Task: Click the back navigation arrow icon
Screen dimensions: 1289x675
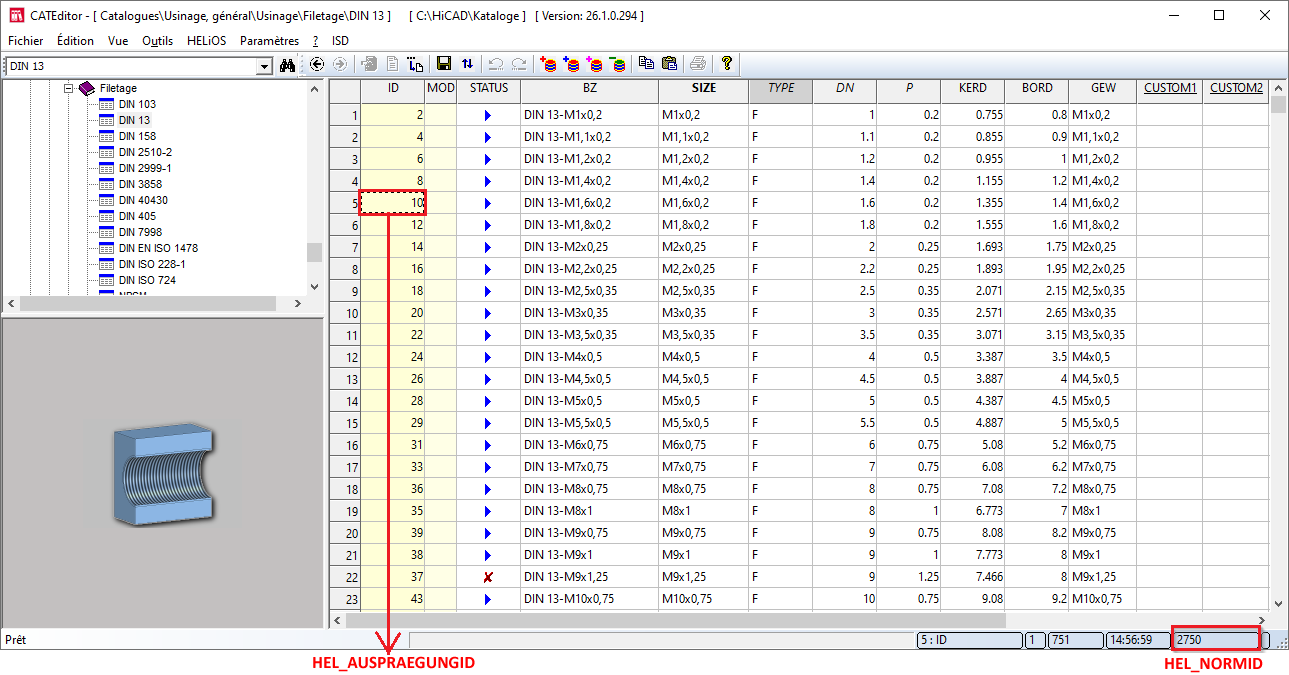Action: coord(317,65)
